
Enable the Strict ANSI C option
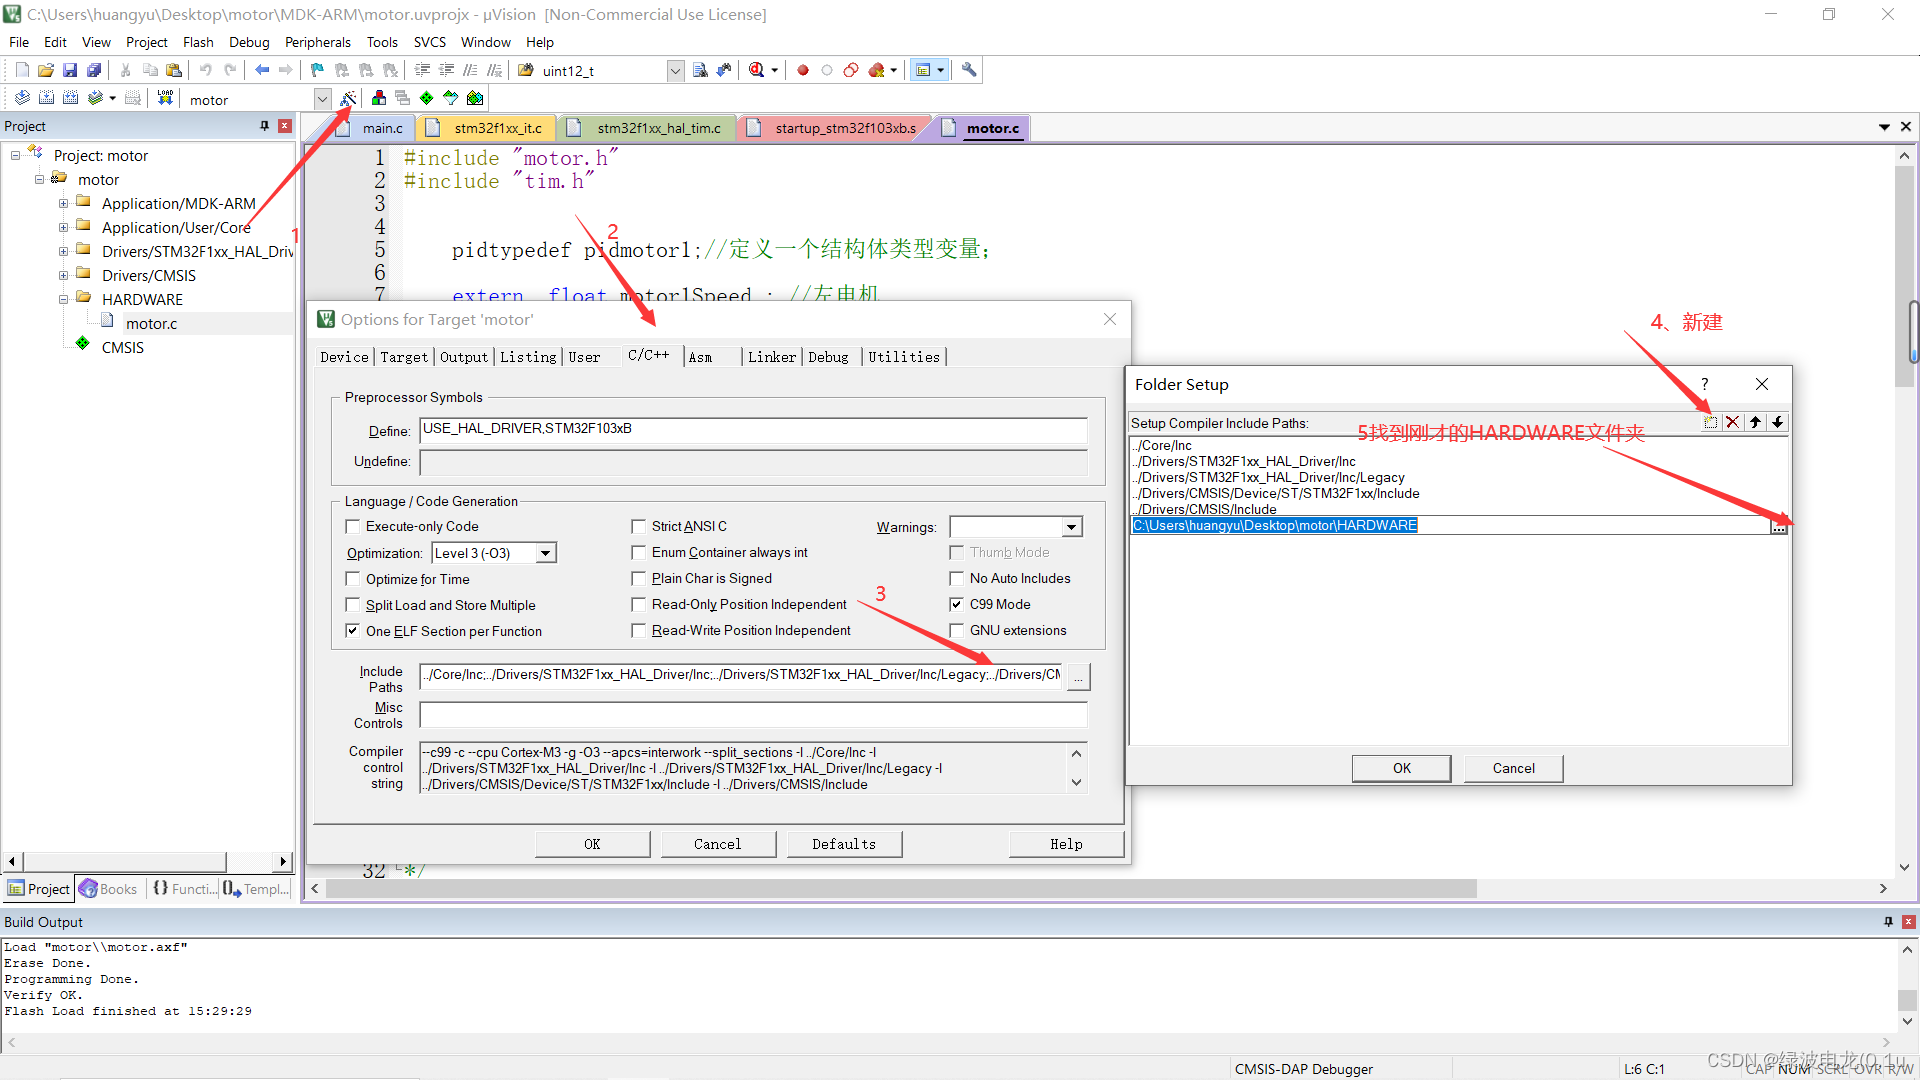point(638,526)
